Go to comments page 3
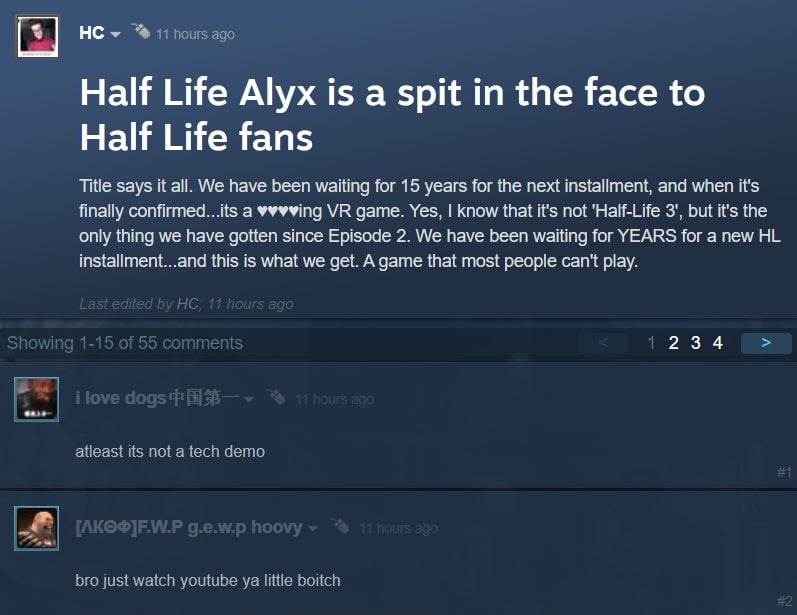 point(696,343)
